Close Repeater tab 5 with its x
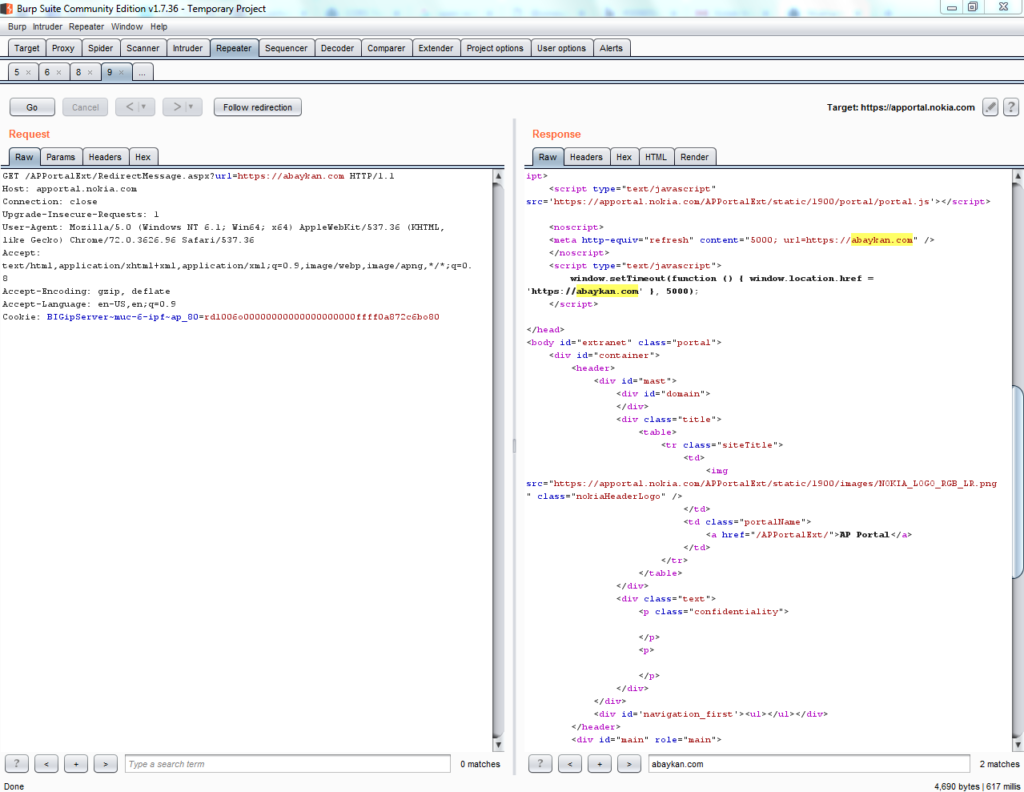The height and width of the screenshot is (792, 1024). 28,73
